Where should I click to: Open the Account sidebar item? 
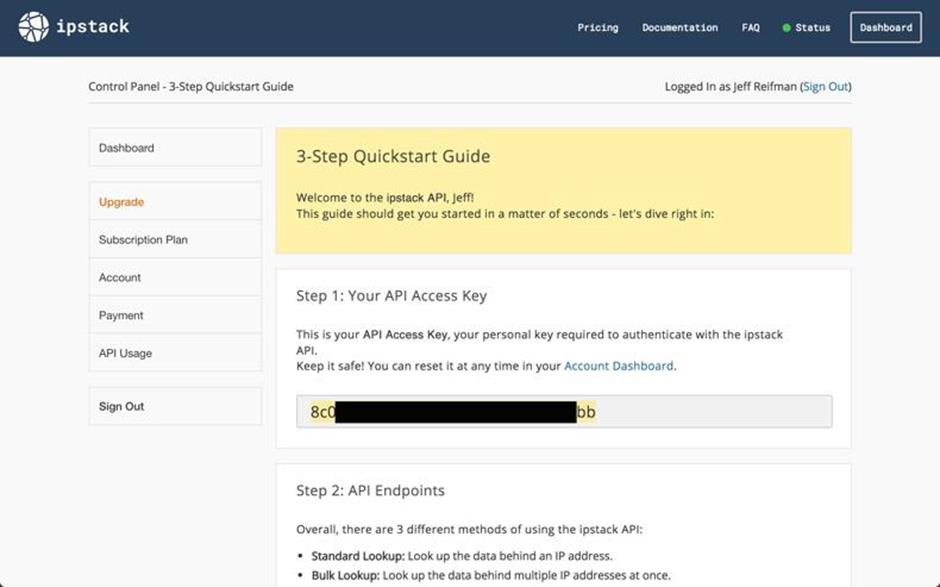tap(175, 277)
